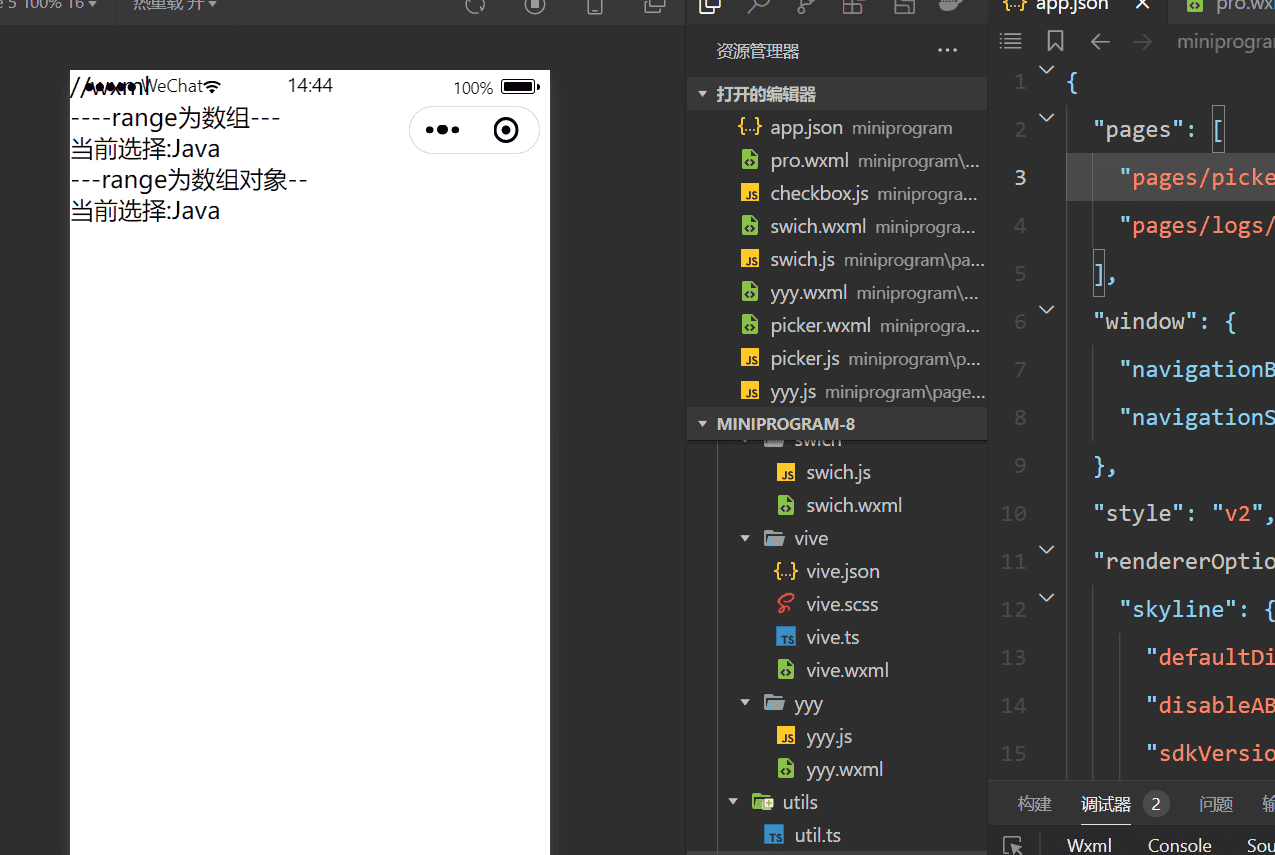Open yyy.wxml under the yyy folder

[x=845, y=769]
